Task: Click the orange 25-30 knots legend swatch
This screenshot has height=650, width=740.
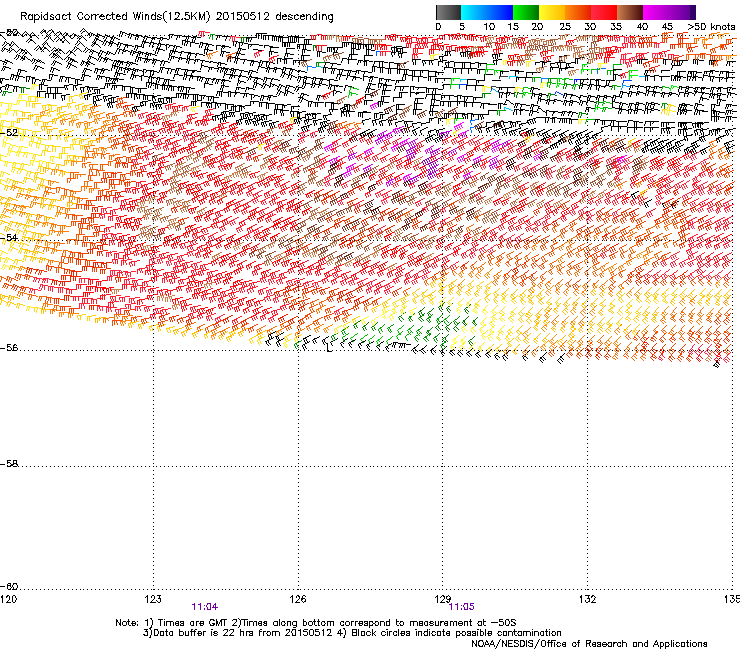Action: click(x=578, y=12)
